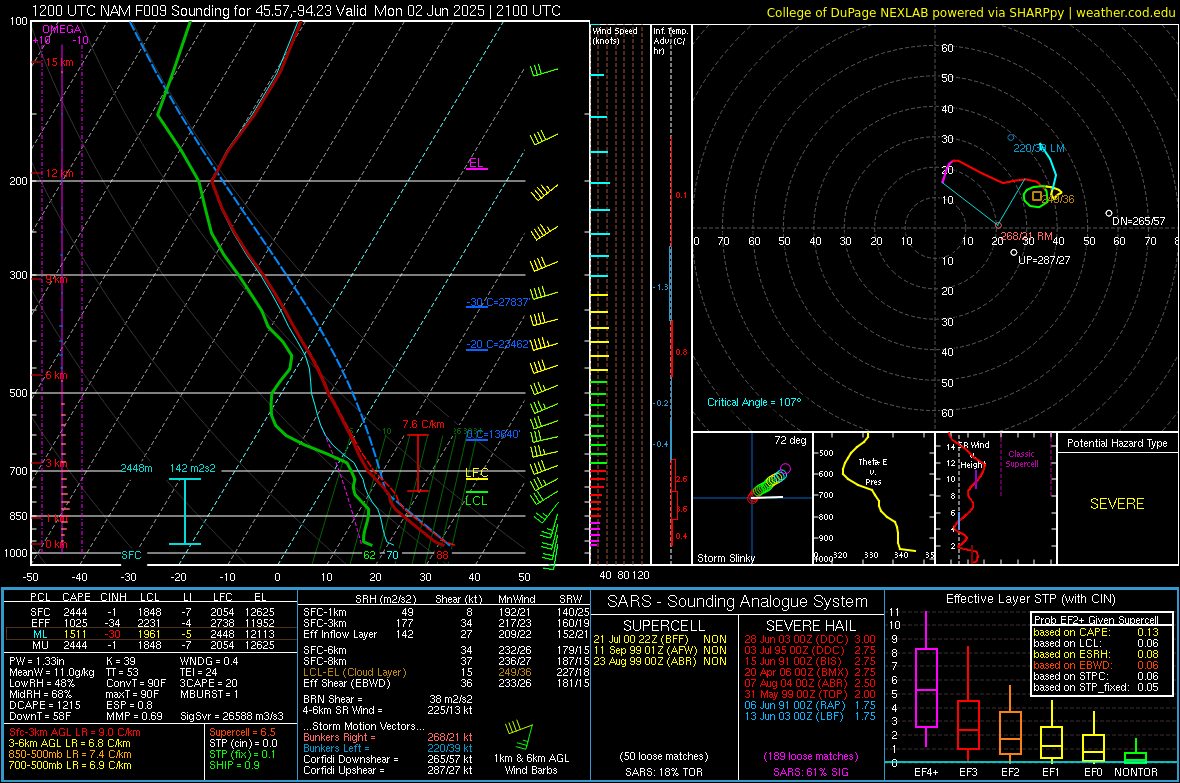Click the DN=265/57 hodograph label
Image resolution: width=1180 pixels, height=783 pixels.
tap(1139, 221)
